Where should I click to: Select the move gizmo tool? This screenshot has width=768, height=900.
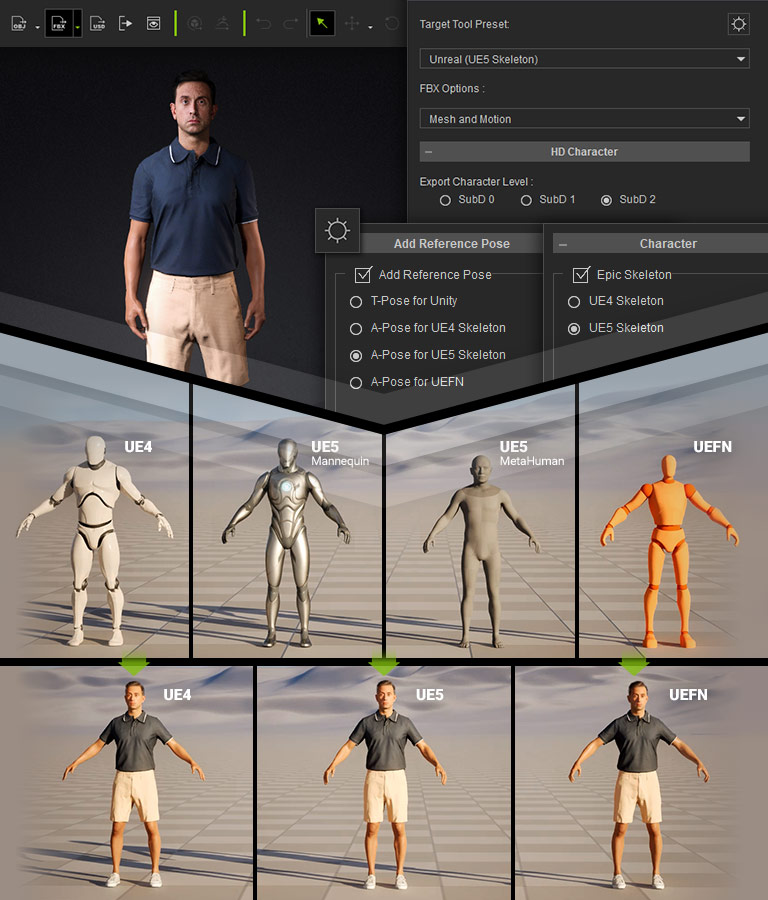click(x=352, y=23)
